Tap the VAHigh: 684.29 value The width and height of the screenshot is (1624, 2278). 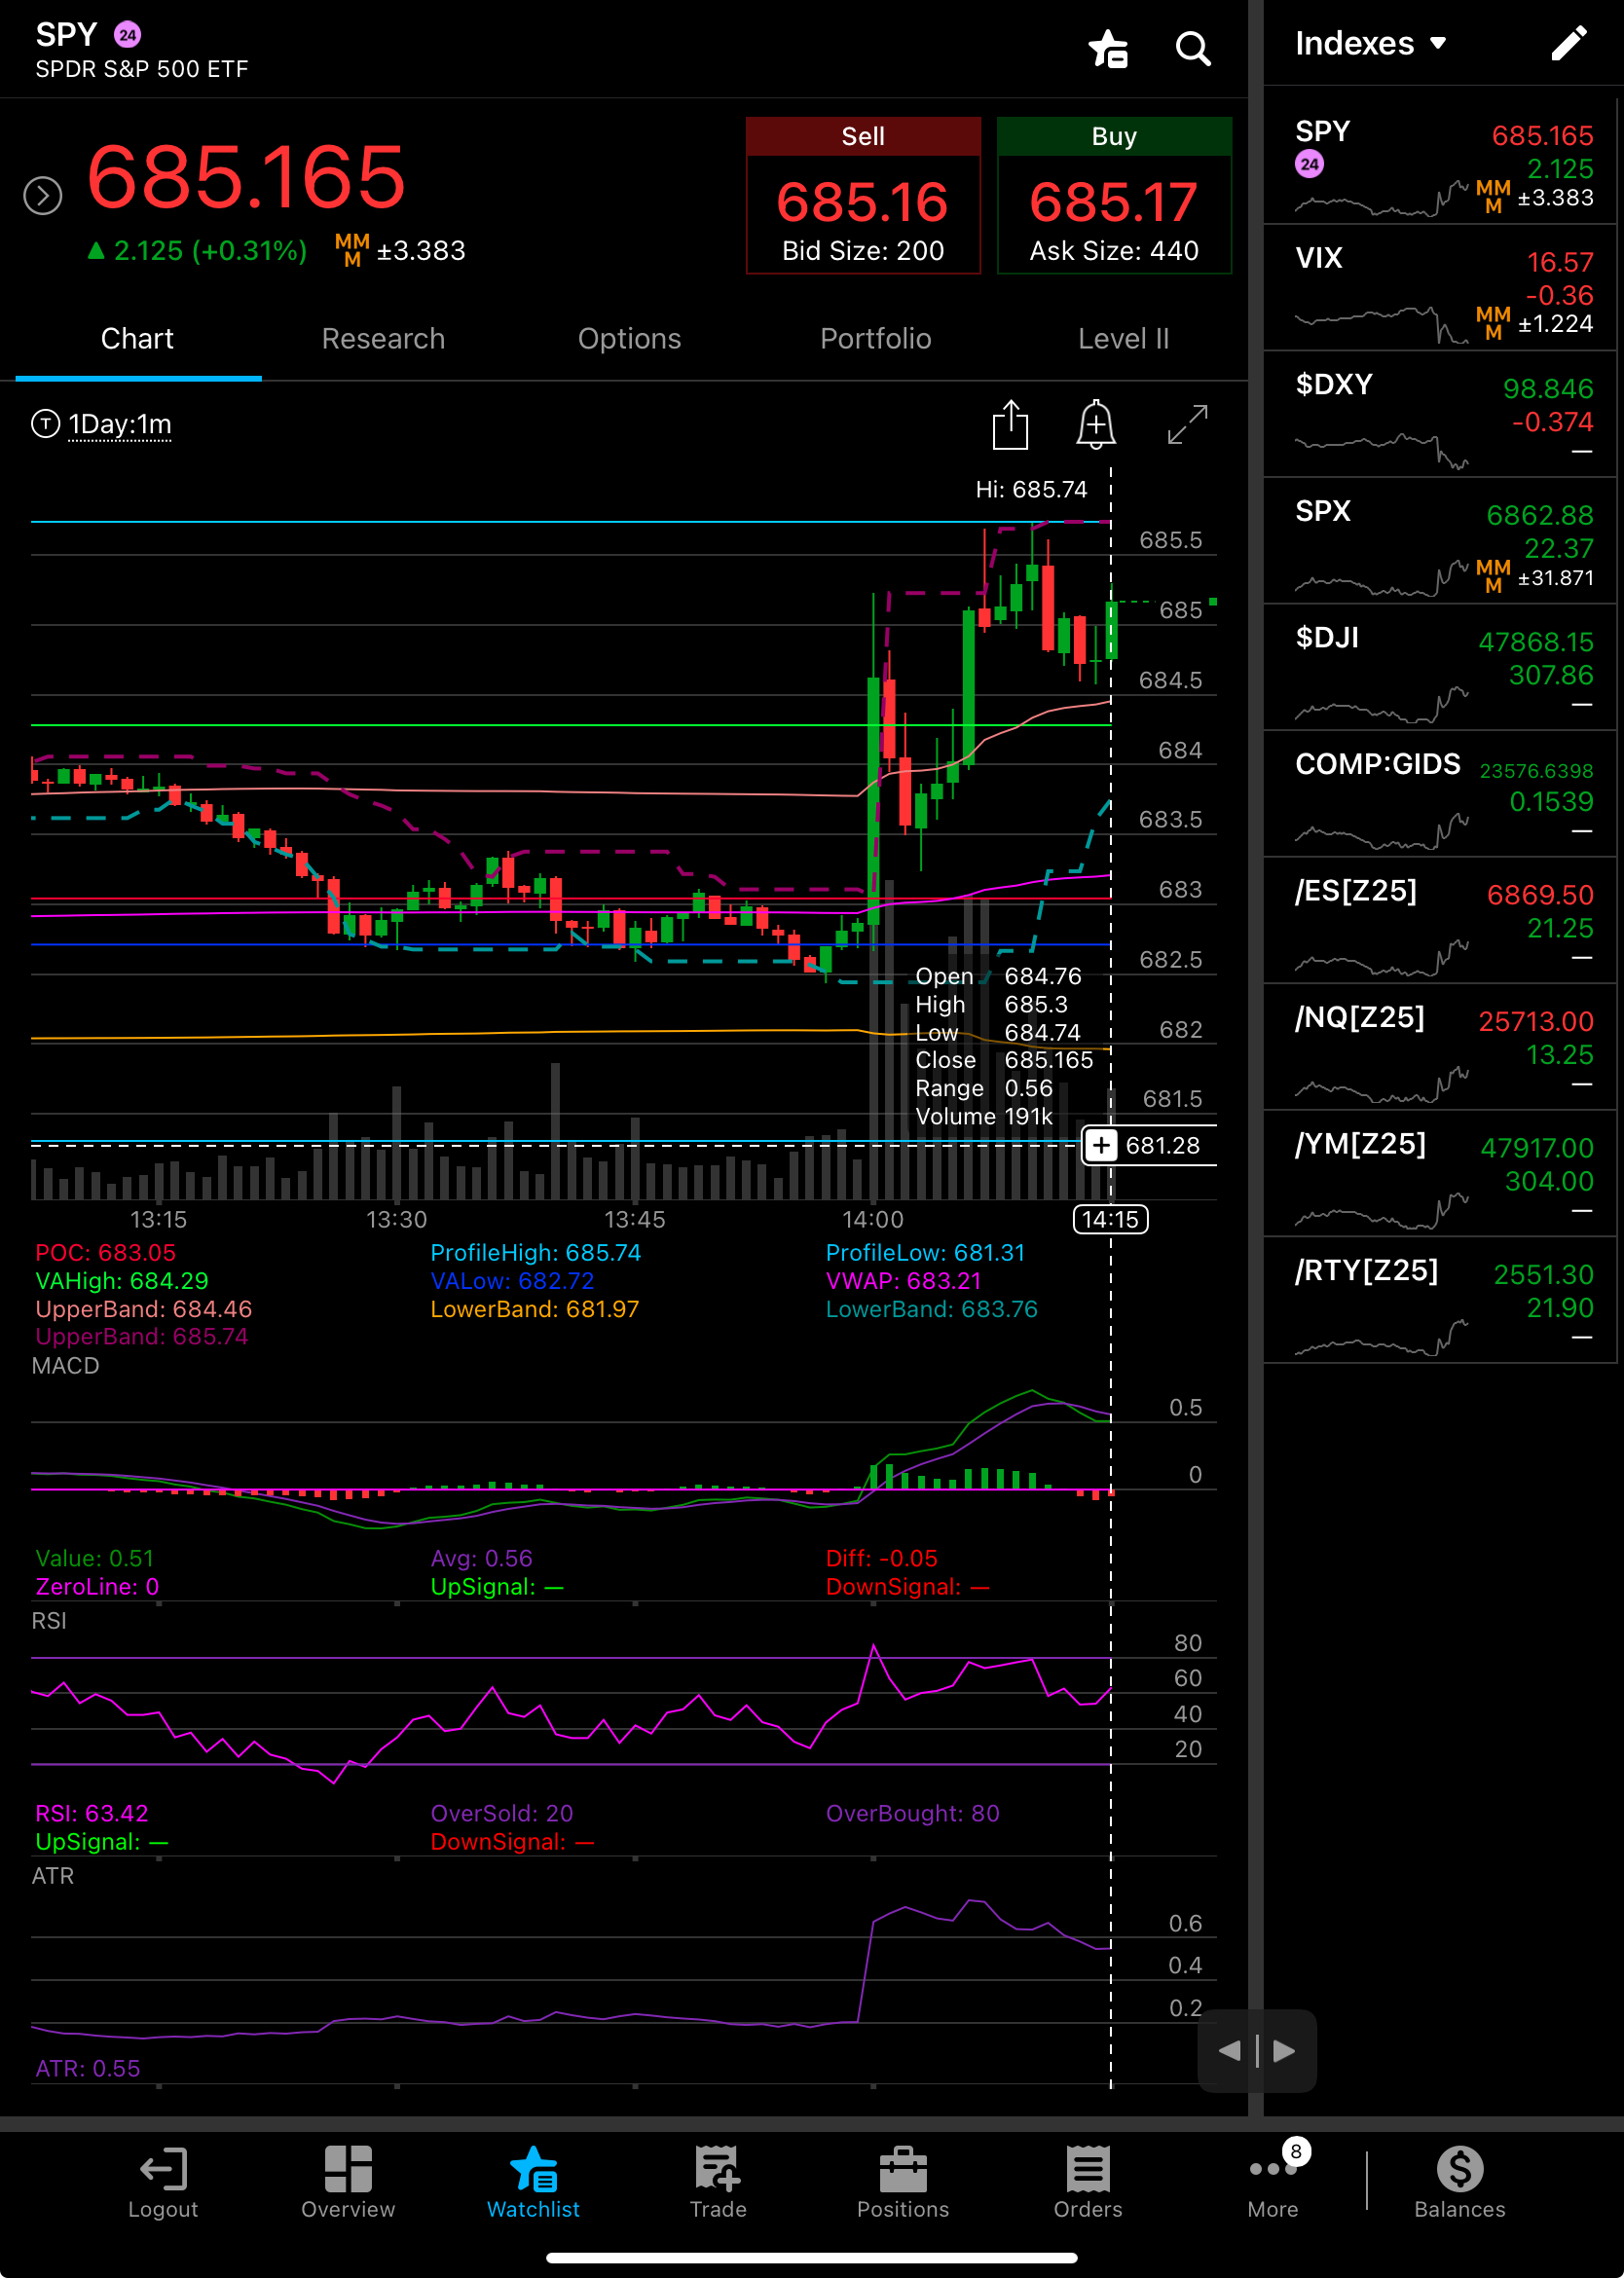coord(122,1281)
